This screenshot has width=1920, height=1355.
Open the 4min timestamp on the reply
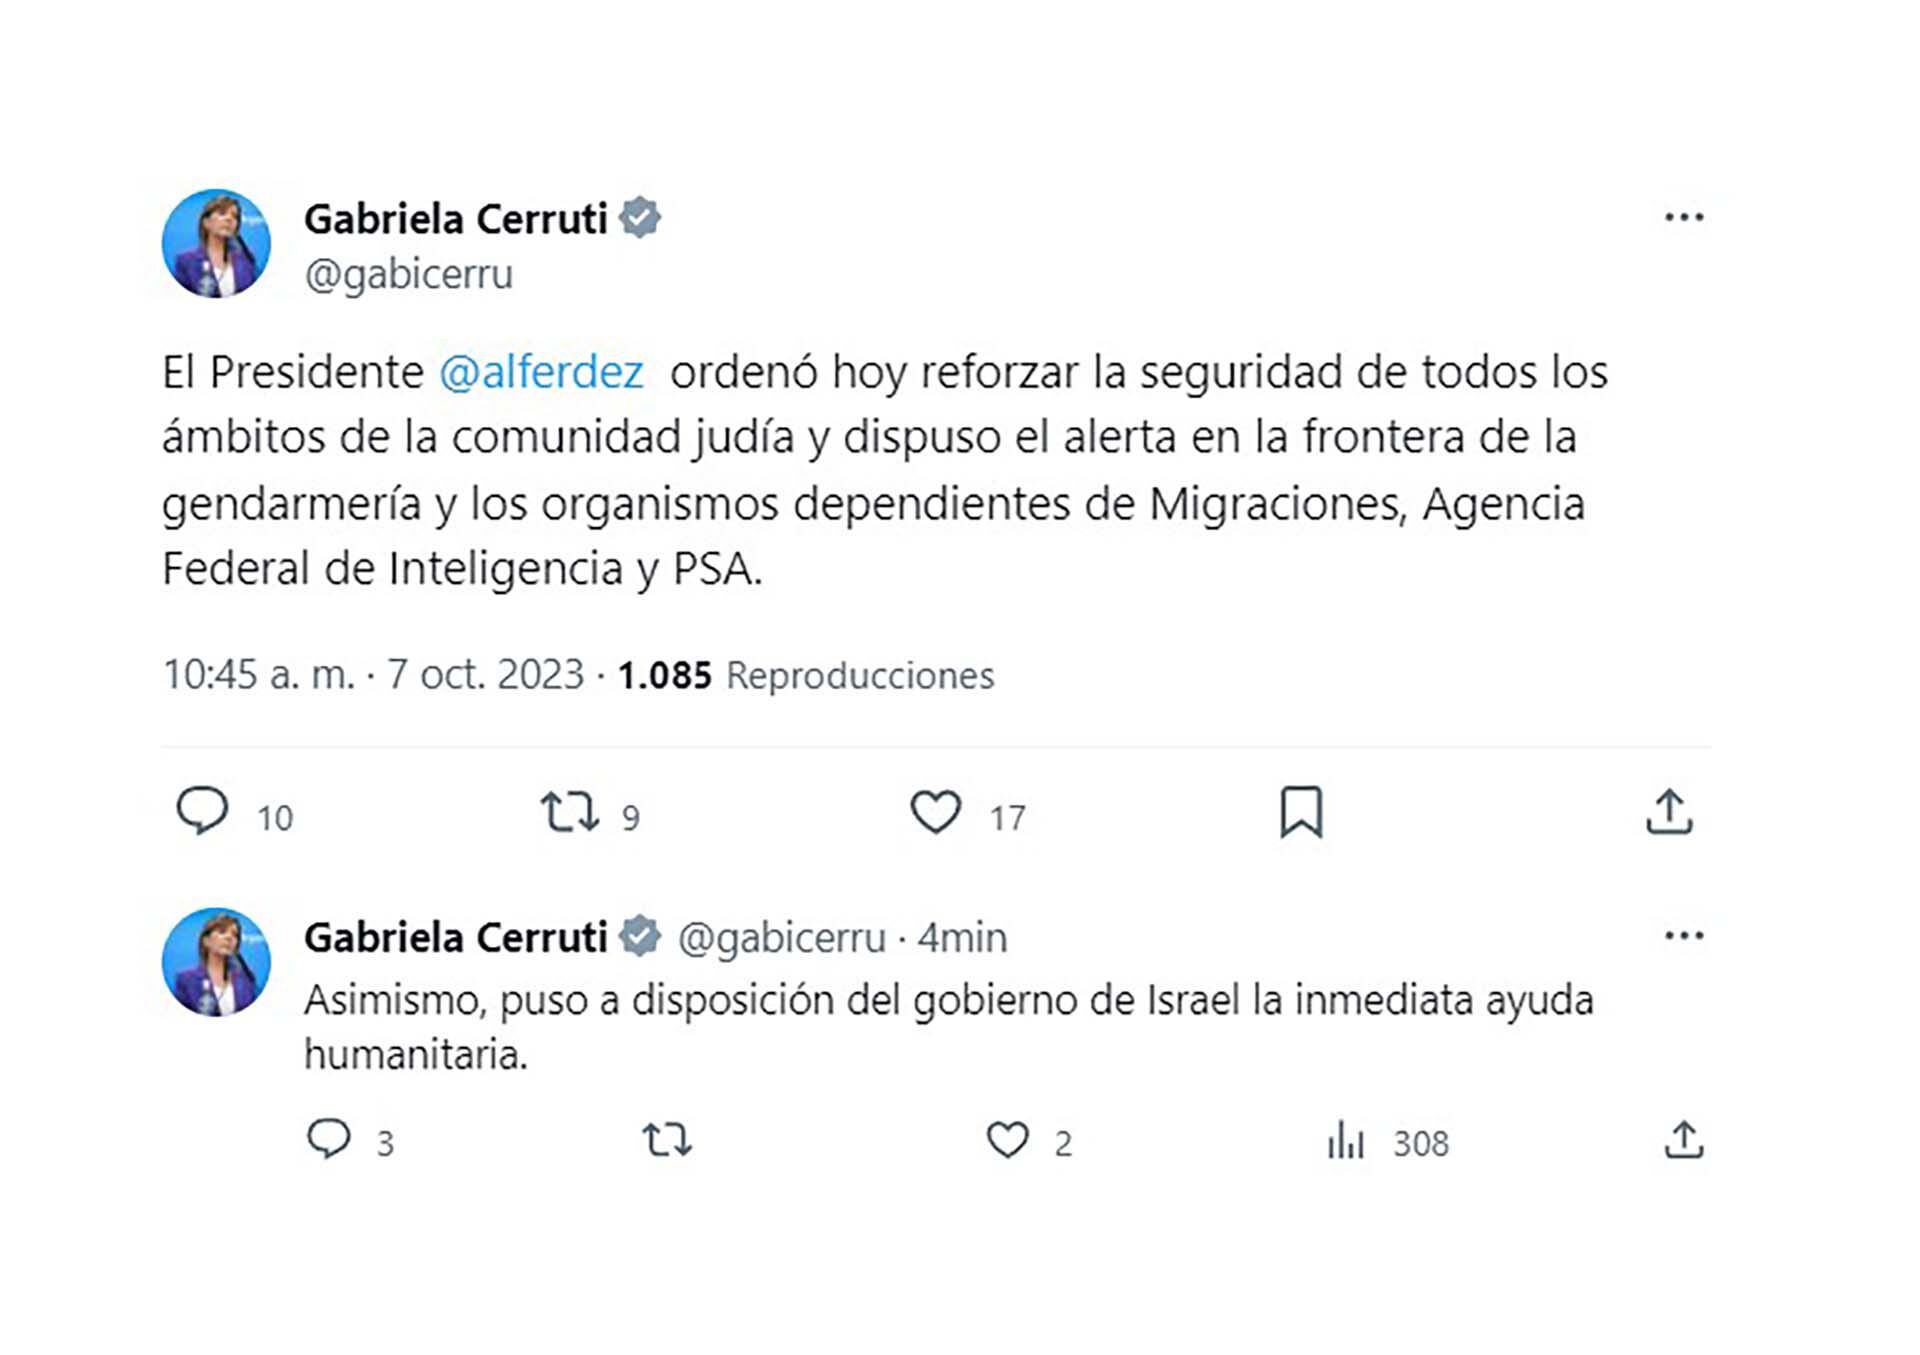[x=962, y=938]
